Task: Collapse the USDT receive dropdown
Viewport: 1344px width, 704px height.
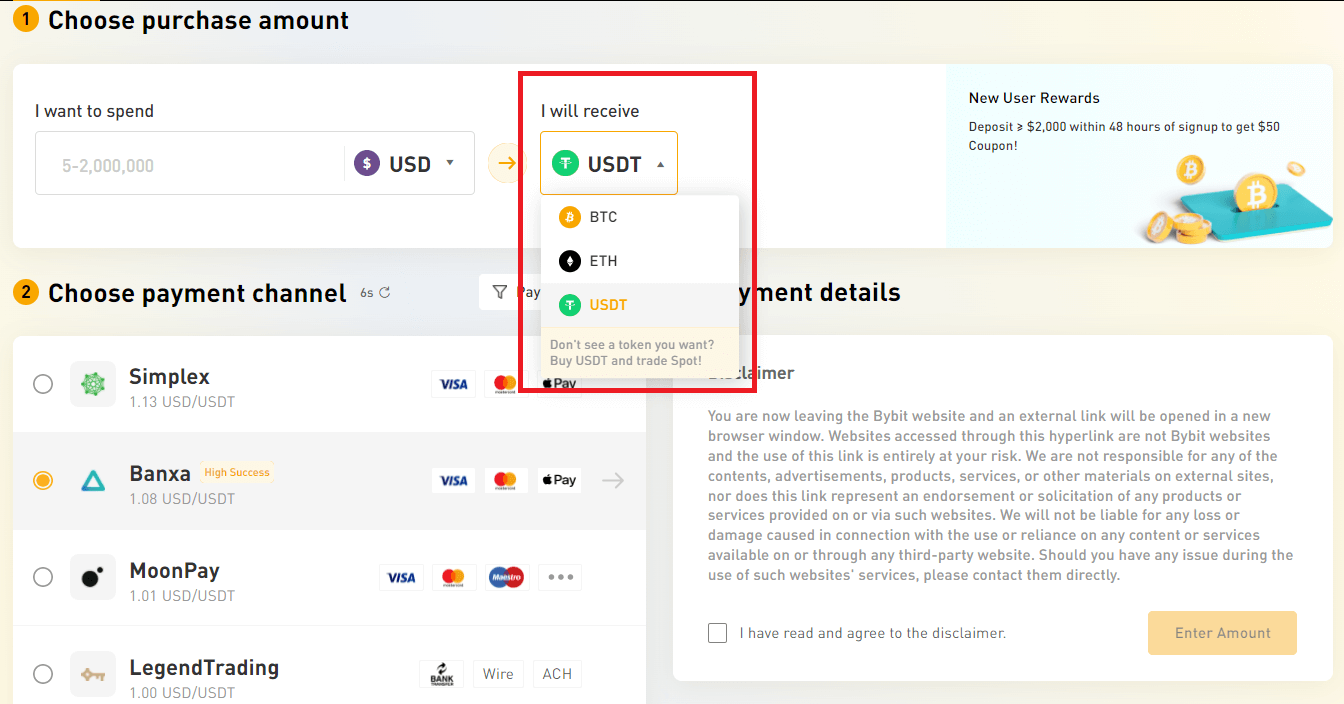Action: click(609, 163)
